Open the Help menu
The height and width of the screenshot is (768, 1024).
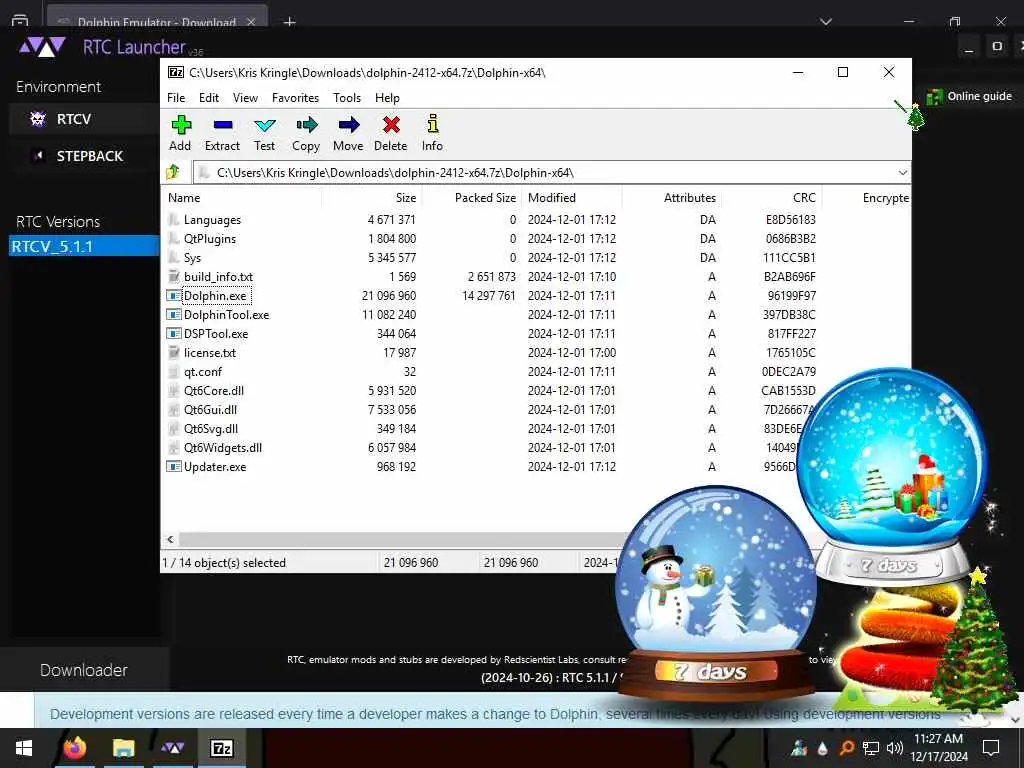point(387,98)
